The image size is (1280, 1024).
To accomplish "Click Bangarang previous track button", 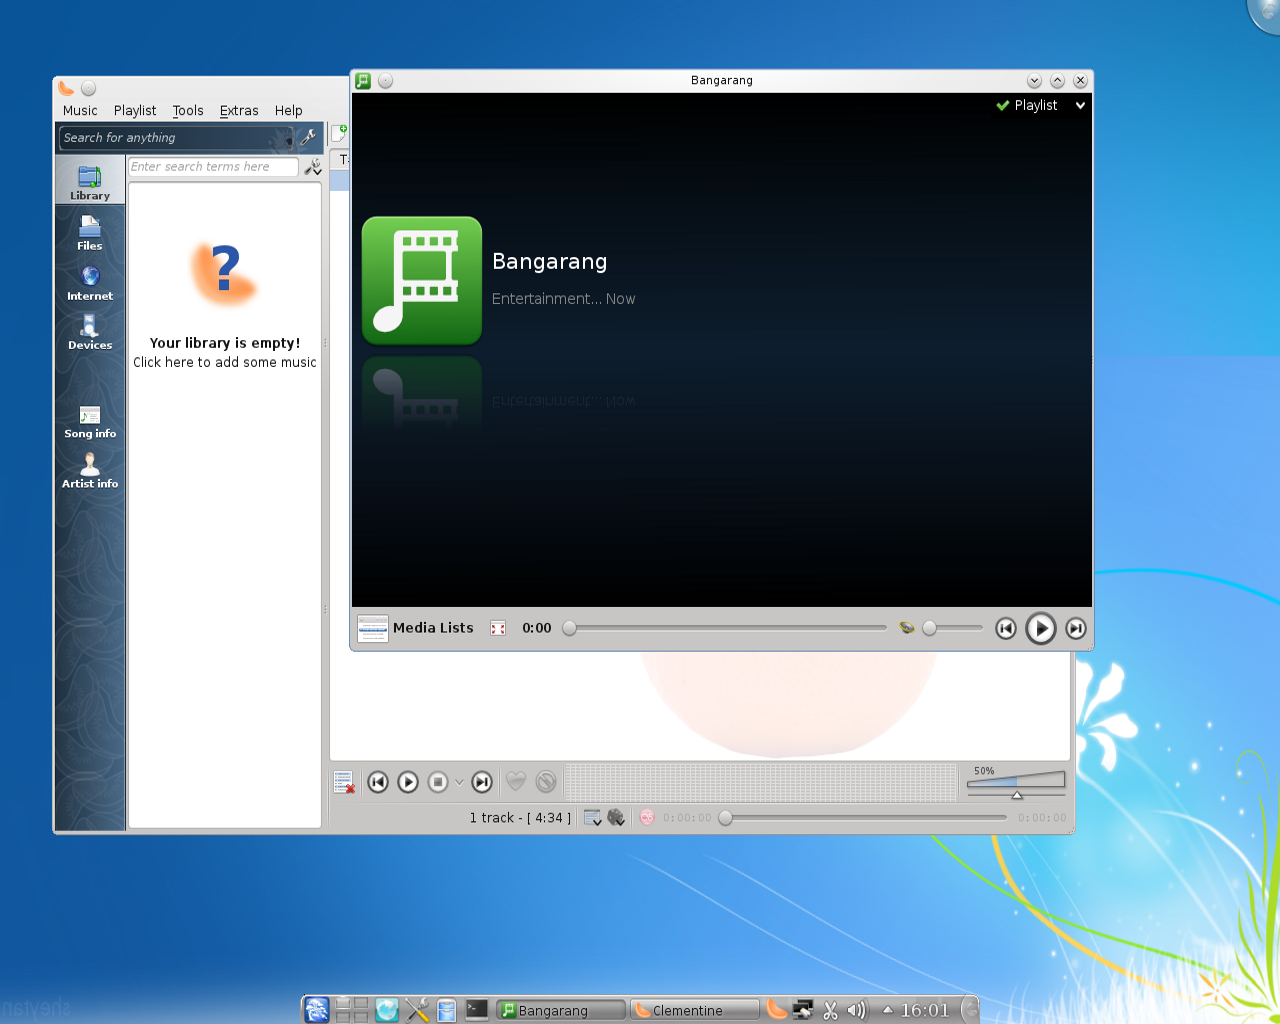I will coord(1006,628).
